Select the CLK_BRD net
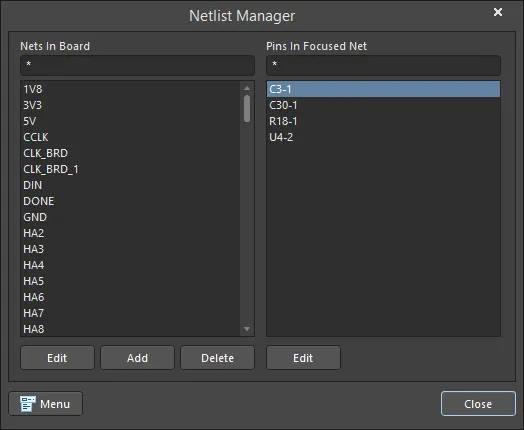Screen dimensions: 524x430 pyautogui.click(x=130, y=153)
